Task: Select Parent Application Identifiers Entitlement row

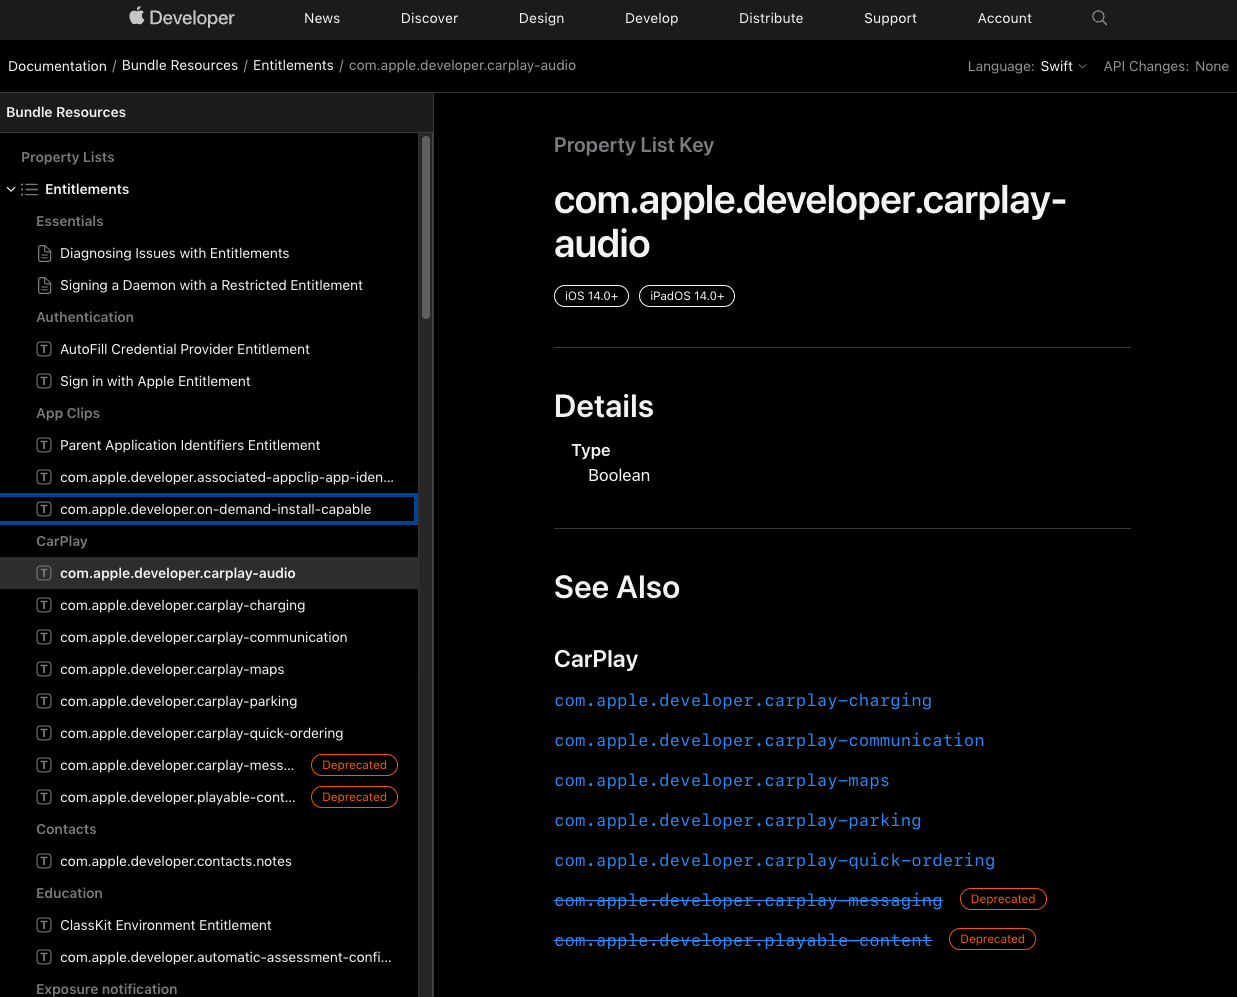Action: (x=190, y=445)
